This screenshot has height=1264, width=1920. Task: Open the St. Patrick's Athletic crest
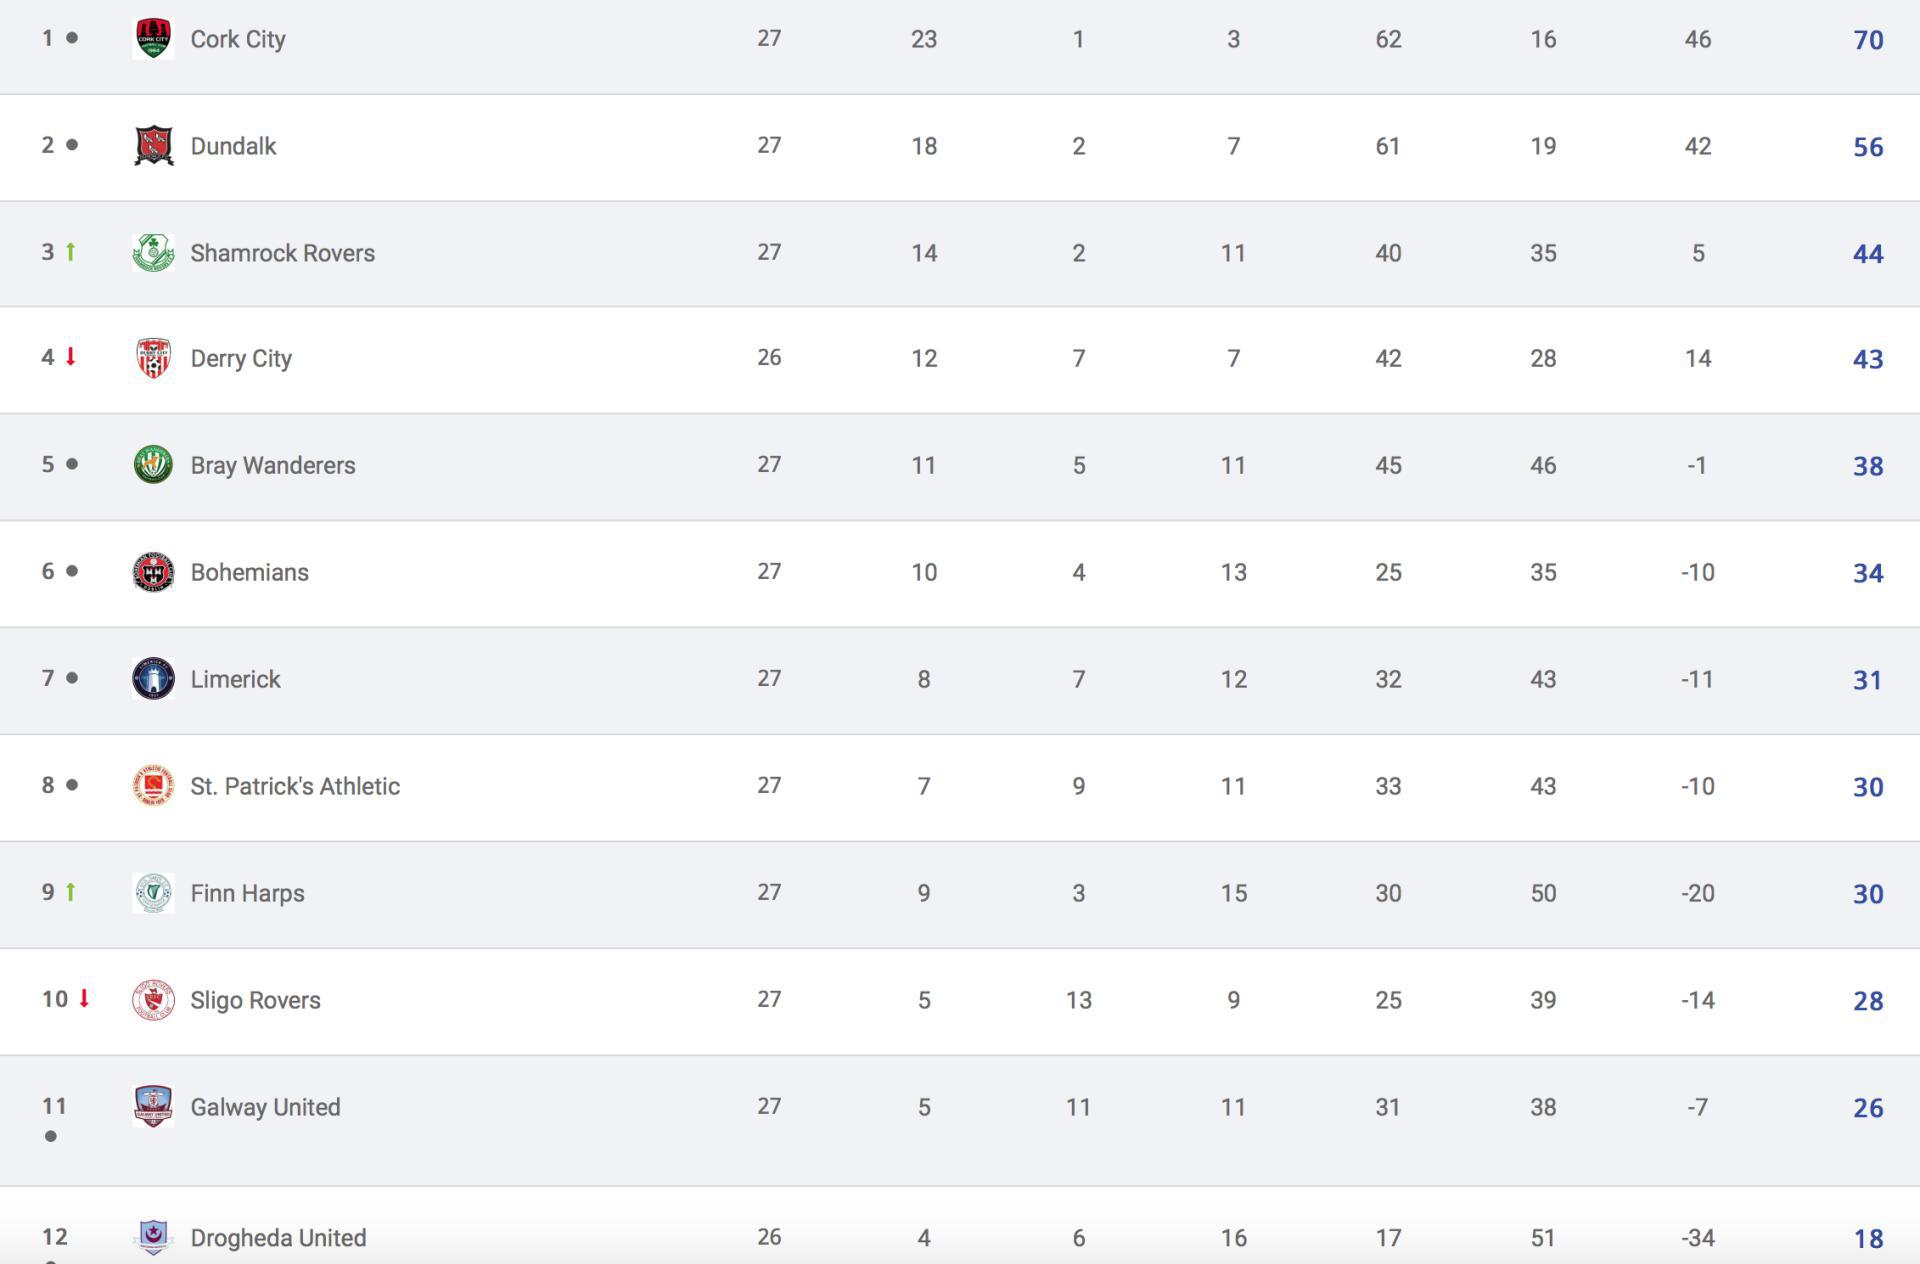coord(153,786)
